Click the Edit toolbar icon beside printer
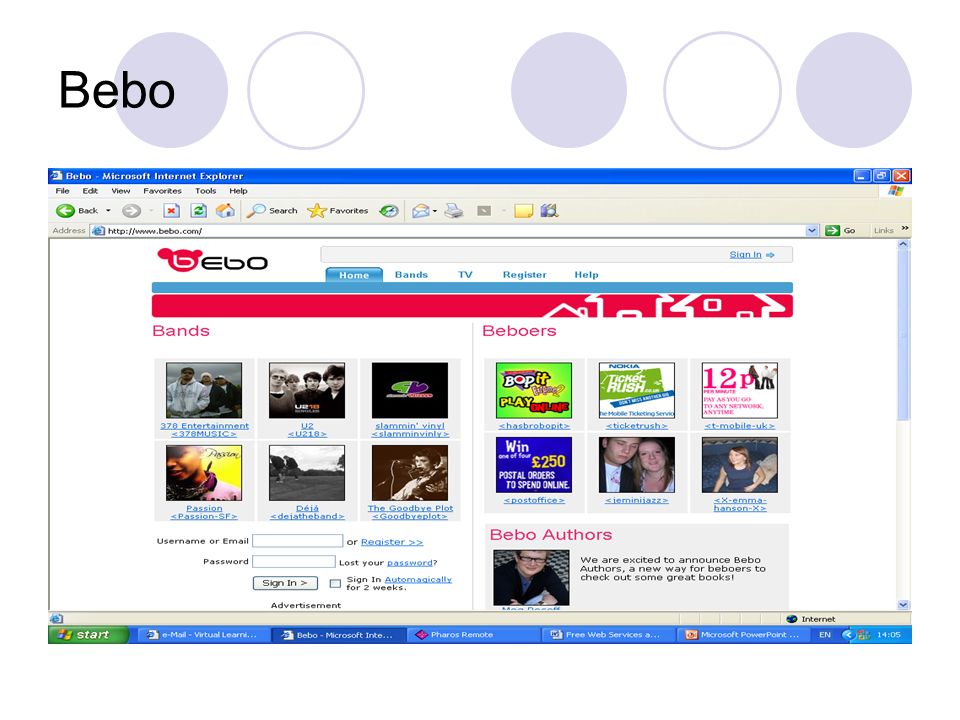This screenshot has width=960, height=720. 484,211
